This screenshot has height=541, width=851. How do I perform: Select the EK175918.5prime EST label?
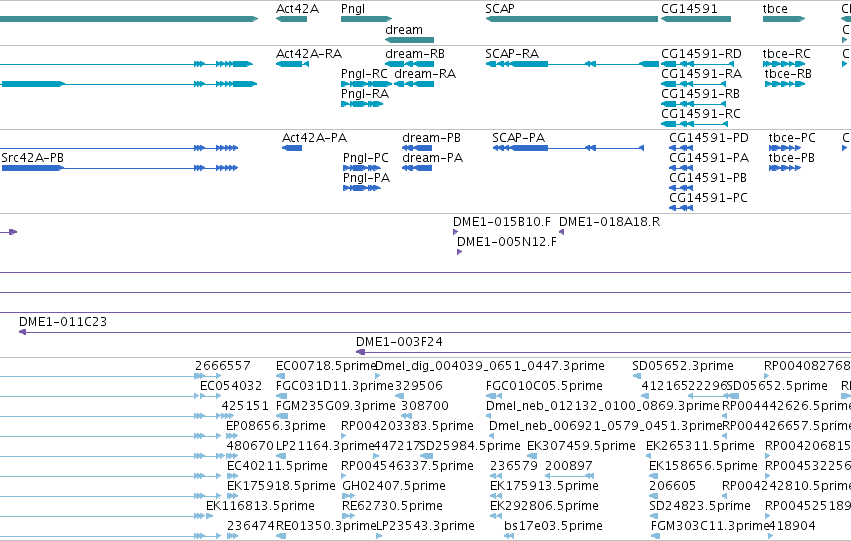pyautogui.click(x=281, y=487)
